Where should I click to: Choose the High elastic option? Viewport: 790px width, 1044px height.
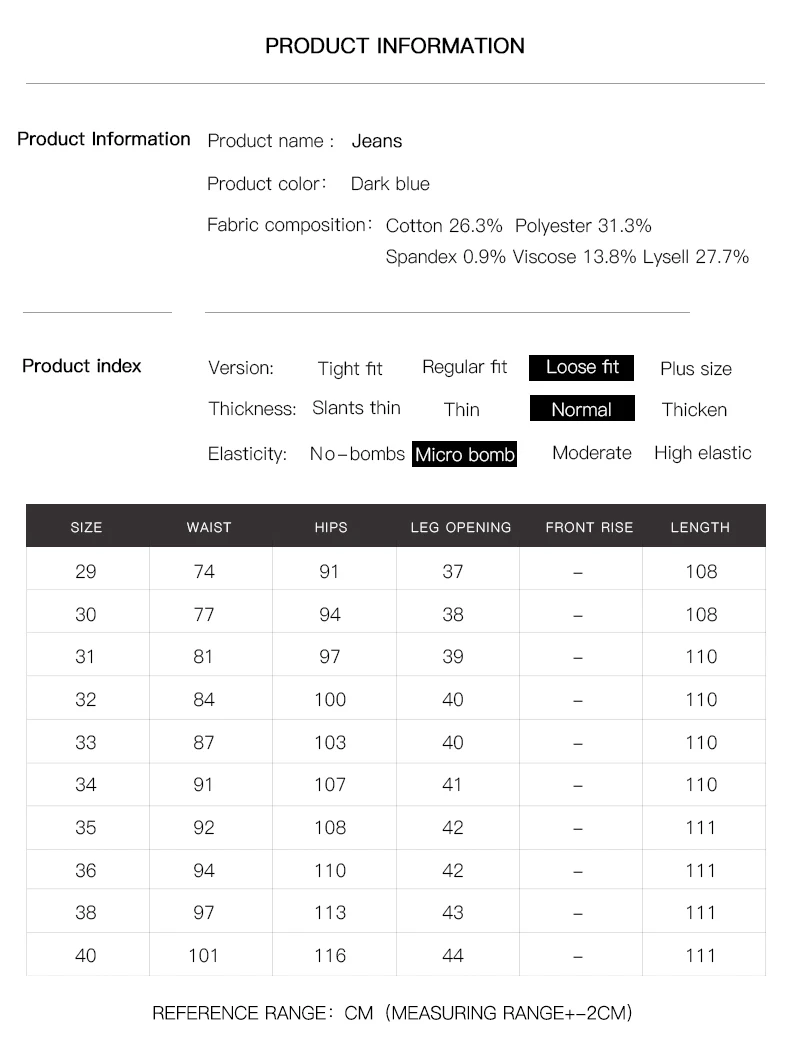coord(702,453)
